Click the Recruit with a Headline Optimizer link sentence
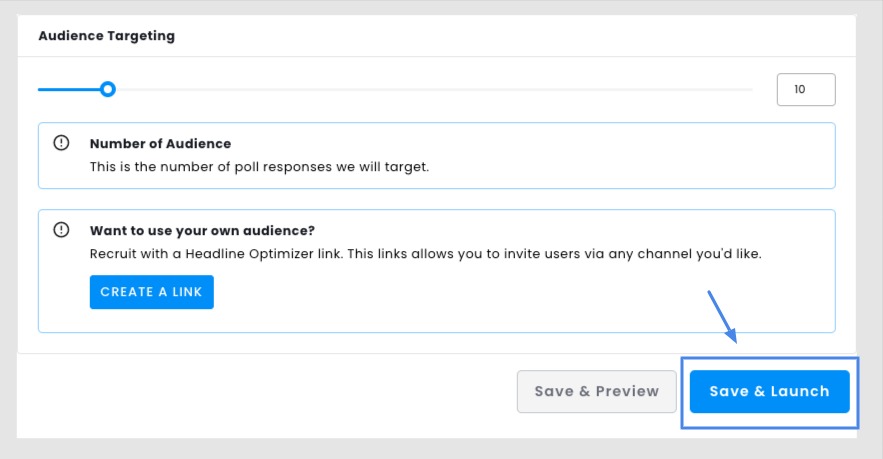 tap(216, 253)
